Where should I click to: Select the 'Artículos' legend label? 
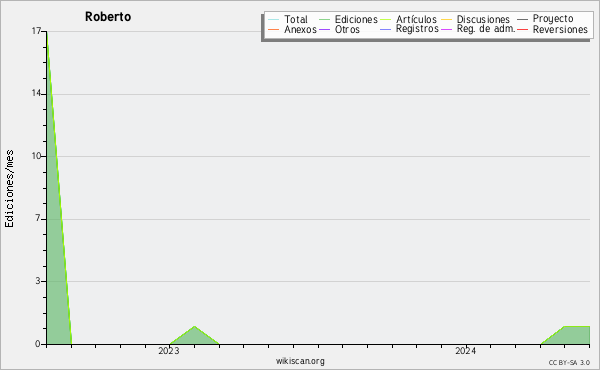[x=416, y=19]
